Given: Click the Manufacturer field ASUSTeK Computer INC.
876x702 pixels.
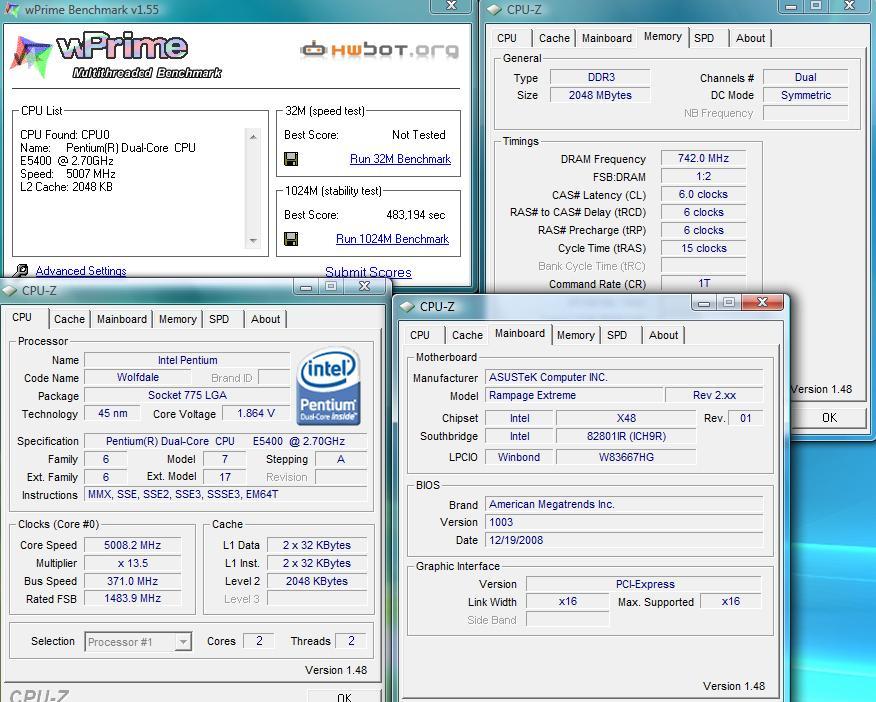Looking at the screenshot, I should (623, 378).
